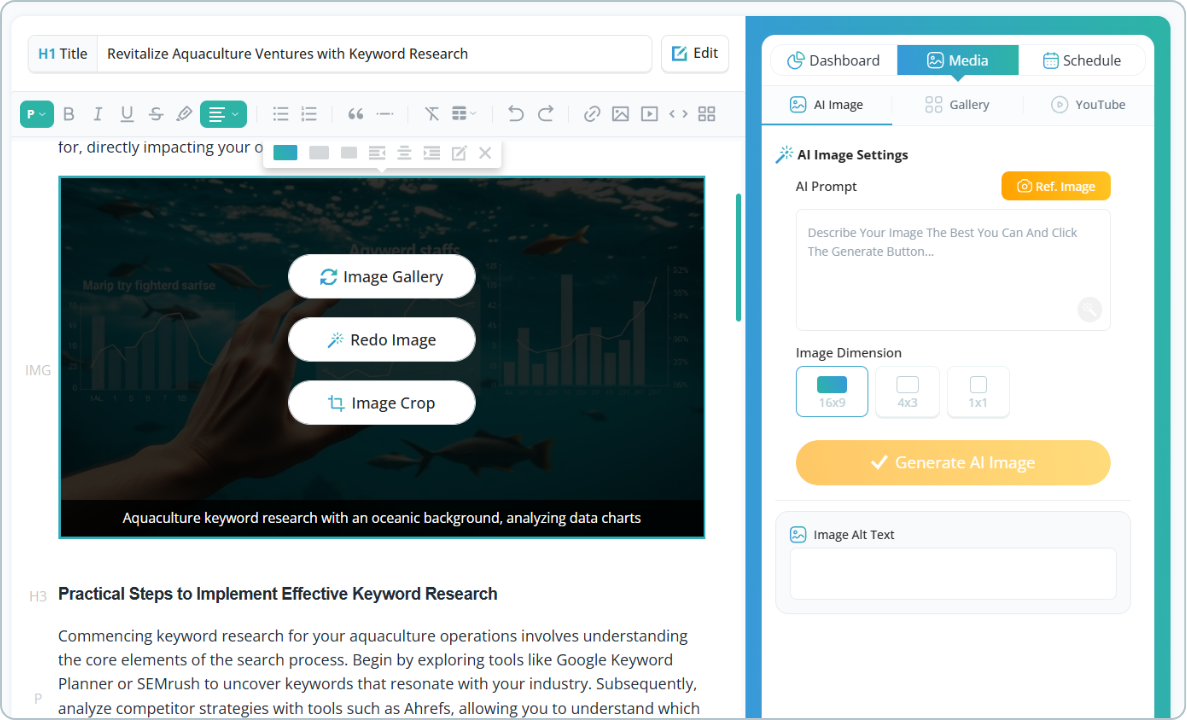Open the code view editor

click(x=677, y=113)
